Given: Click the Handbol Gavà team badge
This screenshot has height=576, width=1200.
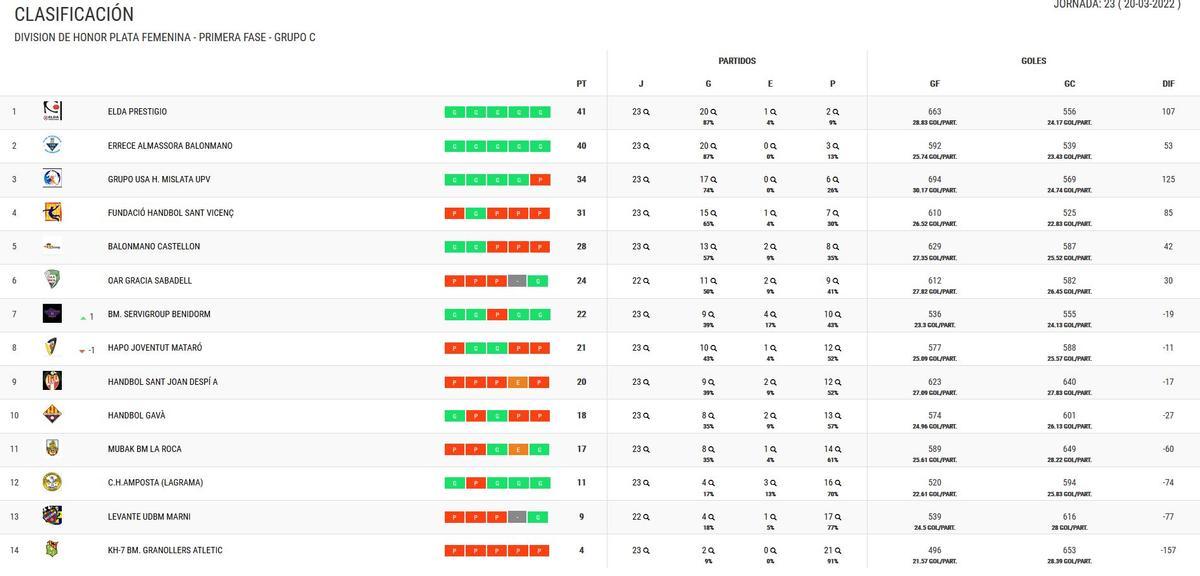Looking at the screenshot, I should point(51,414).
